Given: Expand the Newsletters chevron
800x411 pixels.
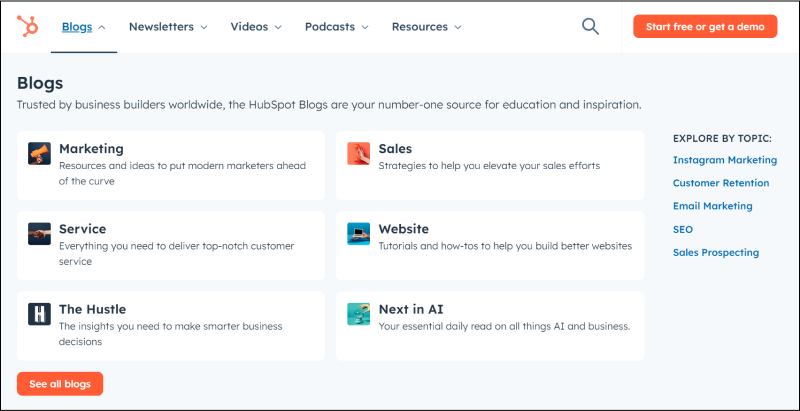Looking at the screenshot, I should click(x=204, y=28).
